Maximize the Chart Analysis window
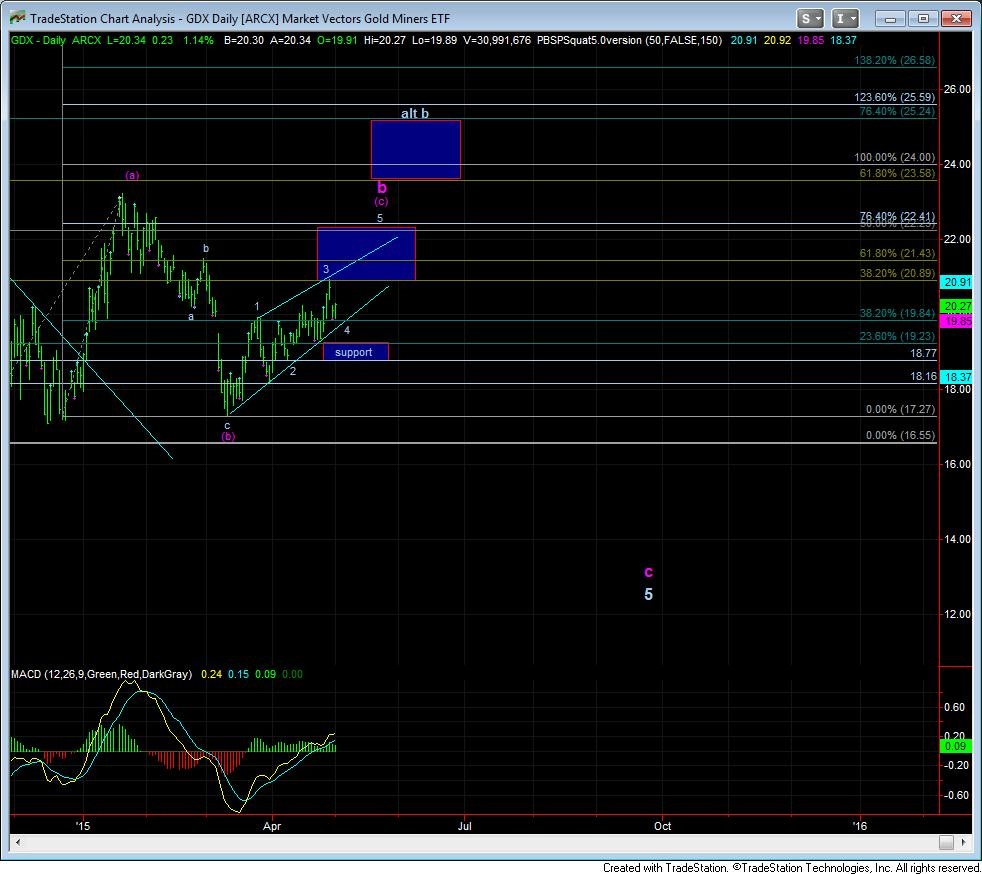Viewport: 982px width, 874px height. click(x=922, y=18)
